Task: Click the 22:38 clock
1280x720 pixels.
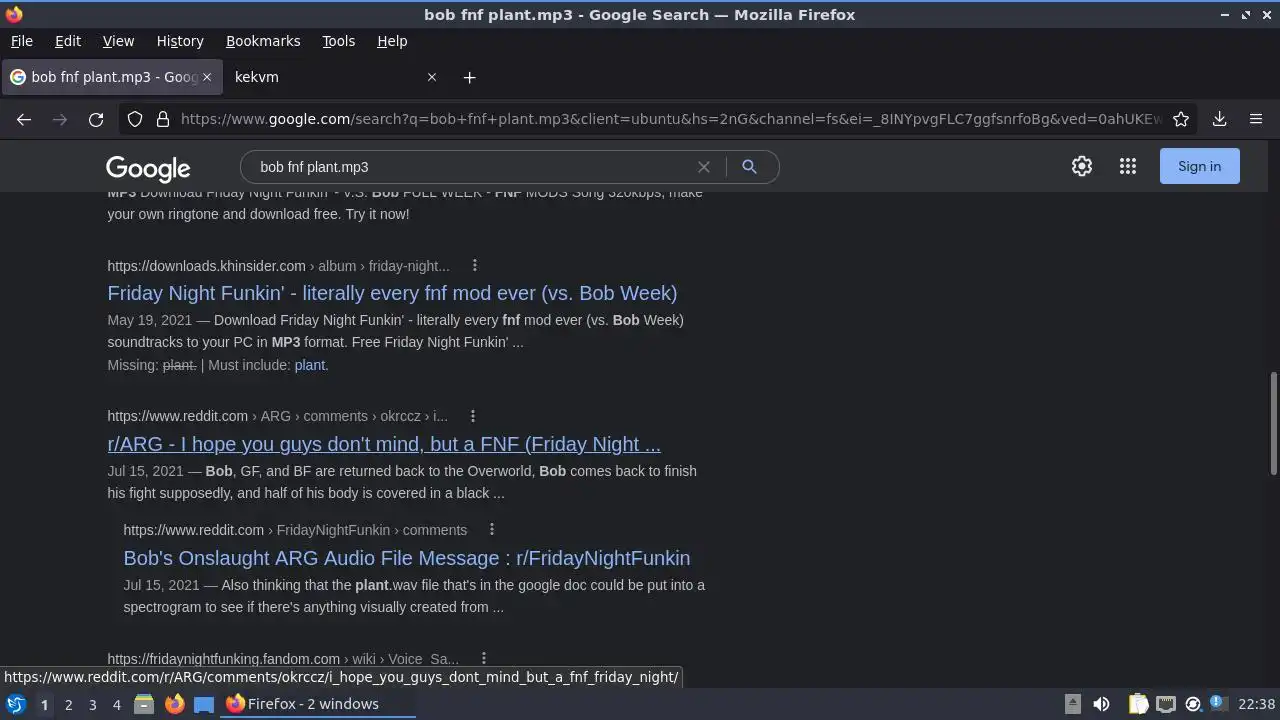Action: click(x=1256, y=704)
